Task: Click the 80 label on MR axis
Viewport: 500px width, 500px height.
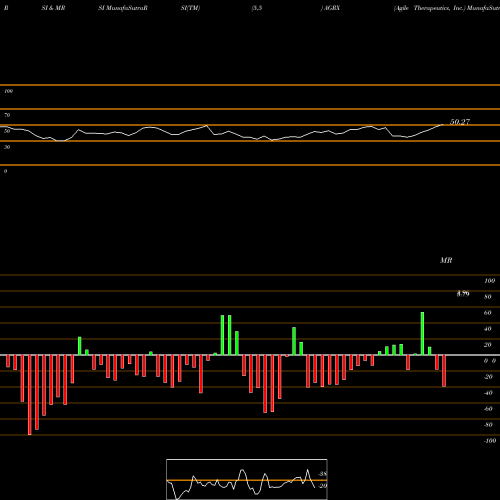Action: pyautogui.click(x=488, y=297)
